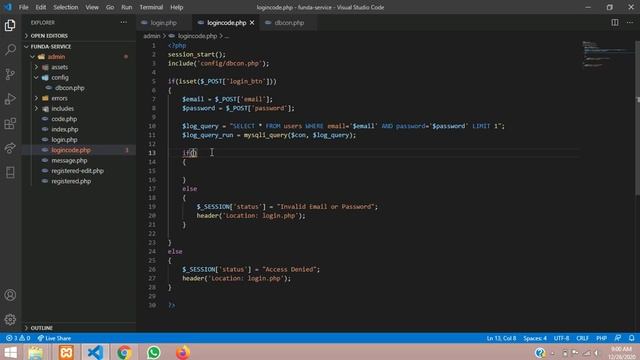Change indentation via Spaces: 4

click(x=535, y=338)
